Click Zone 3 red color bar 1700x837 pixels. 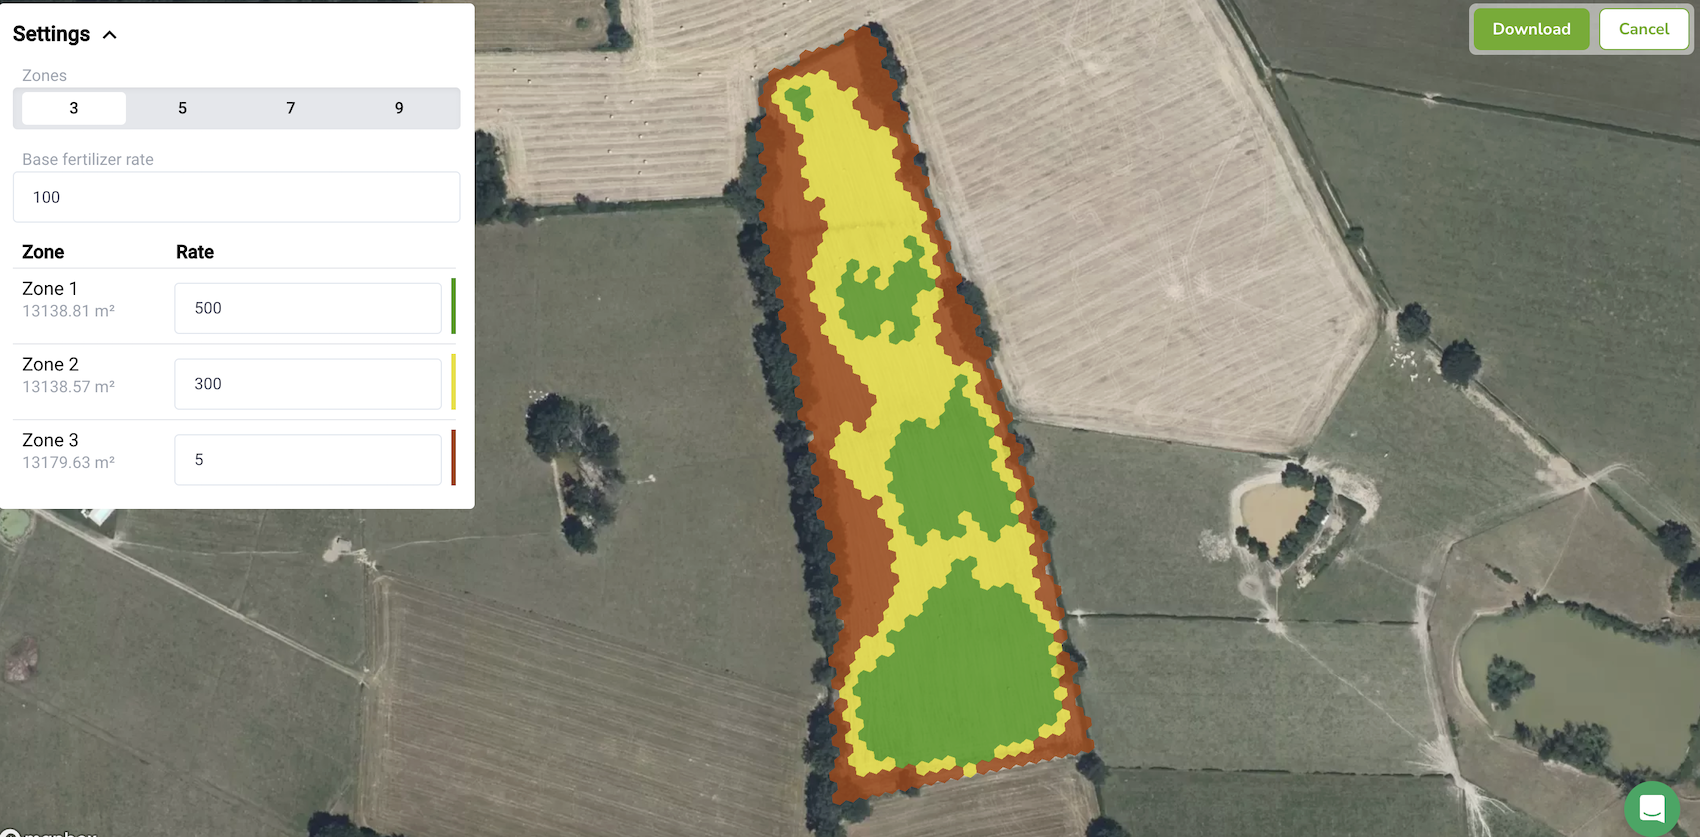coord(453,458)
